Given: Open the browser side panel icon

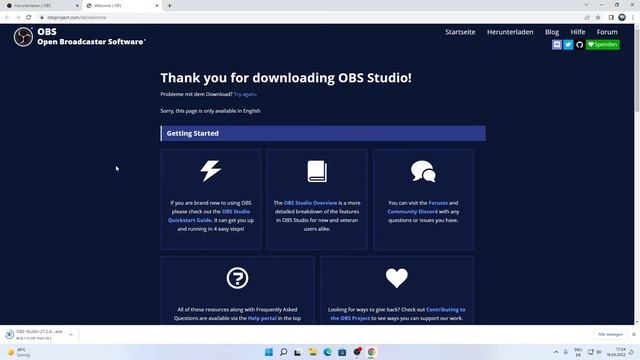Looking at the screenshot, I should tap(611, 17).
